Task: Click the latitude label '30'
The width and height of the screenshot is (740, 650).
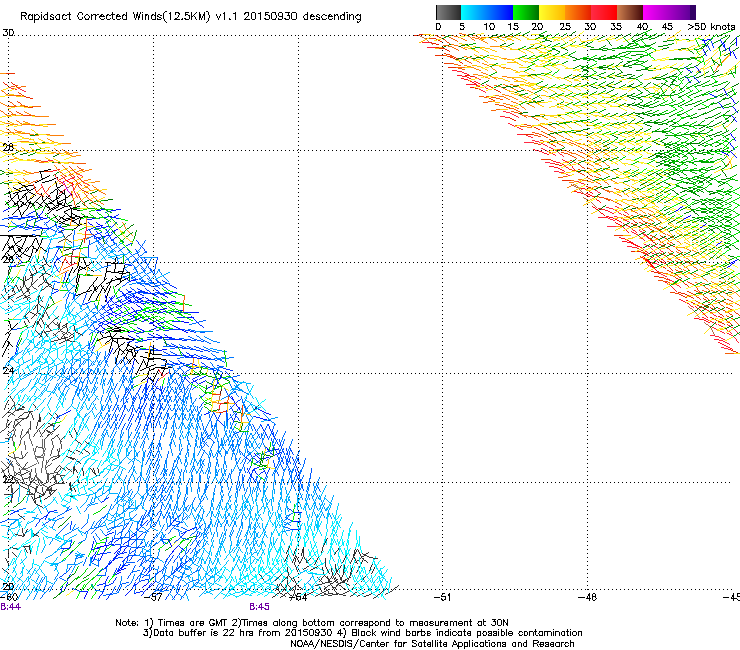Action: pyautogui.click(x=8, y=33)
